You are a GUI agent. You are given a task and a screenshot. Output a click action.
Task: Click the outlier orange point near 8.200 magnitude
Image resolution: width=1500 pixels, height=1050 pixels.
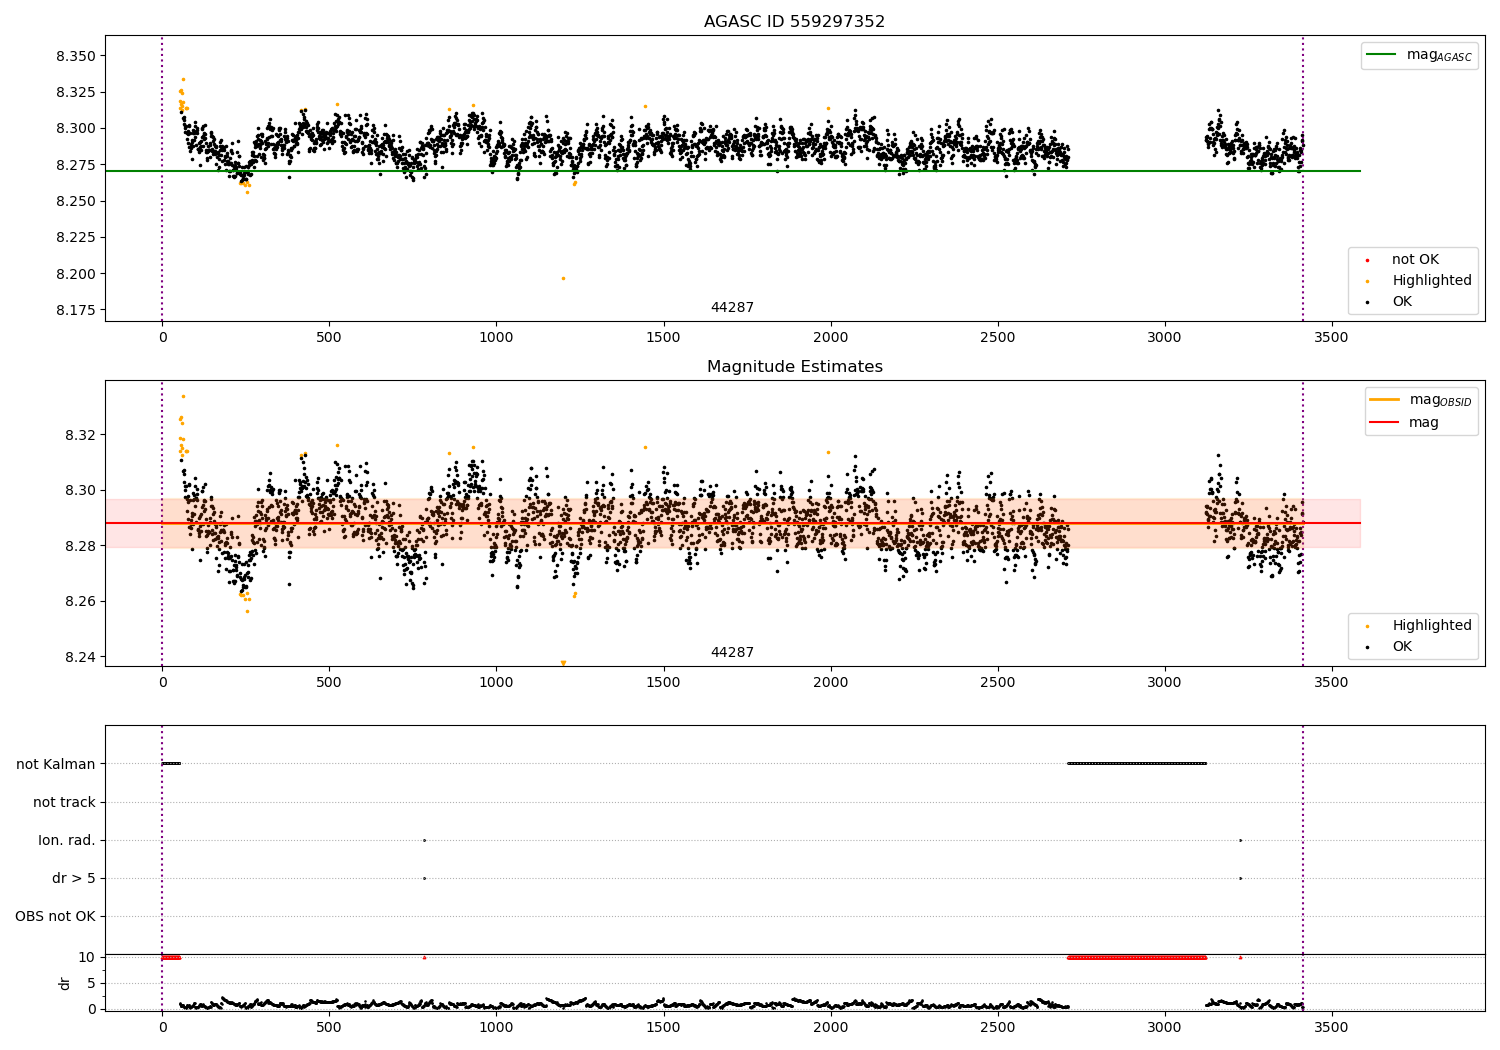coord(563,278)
